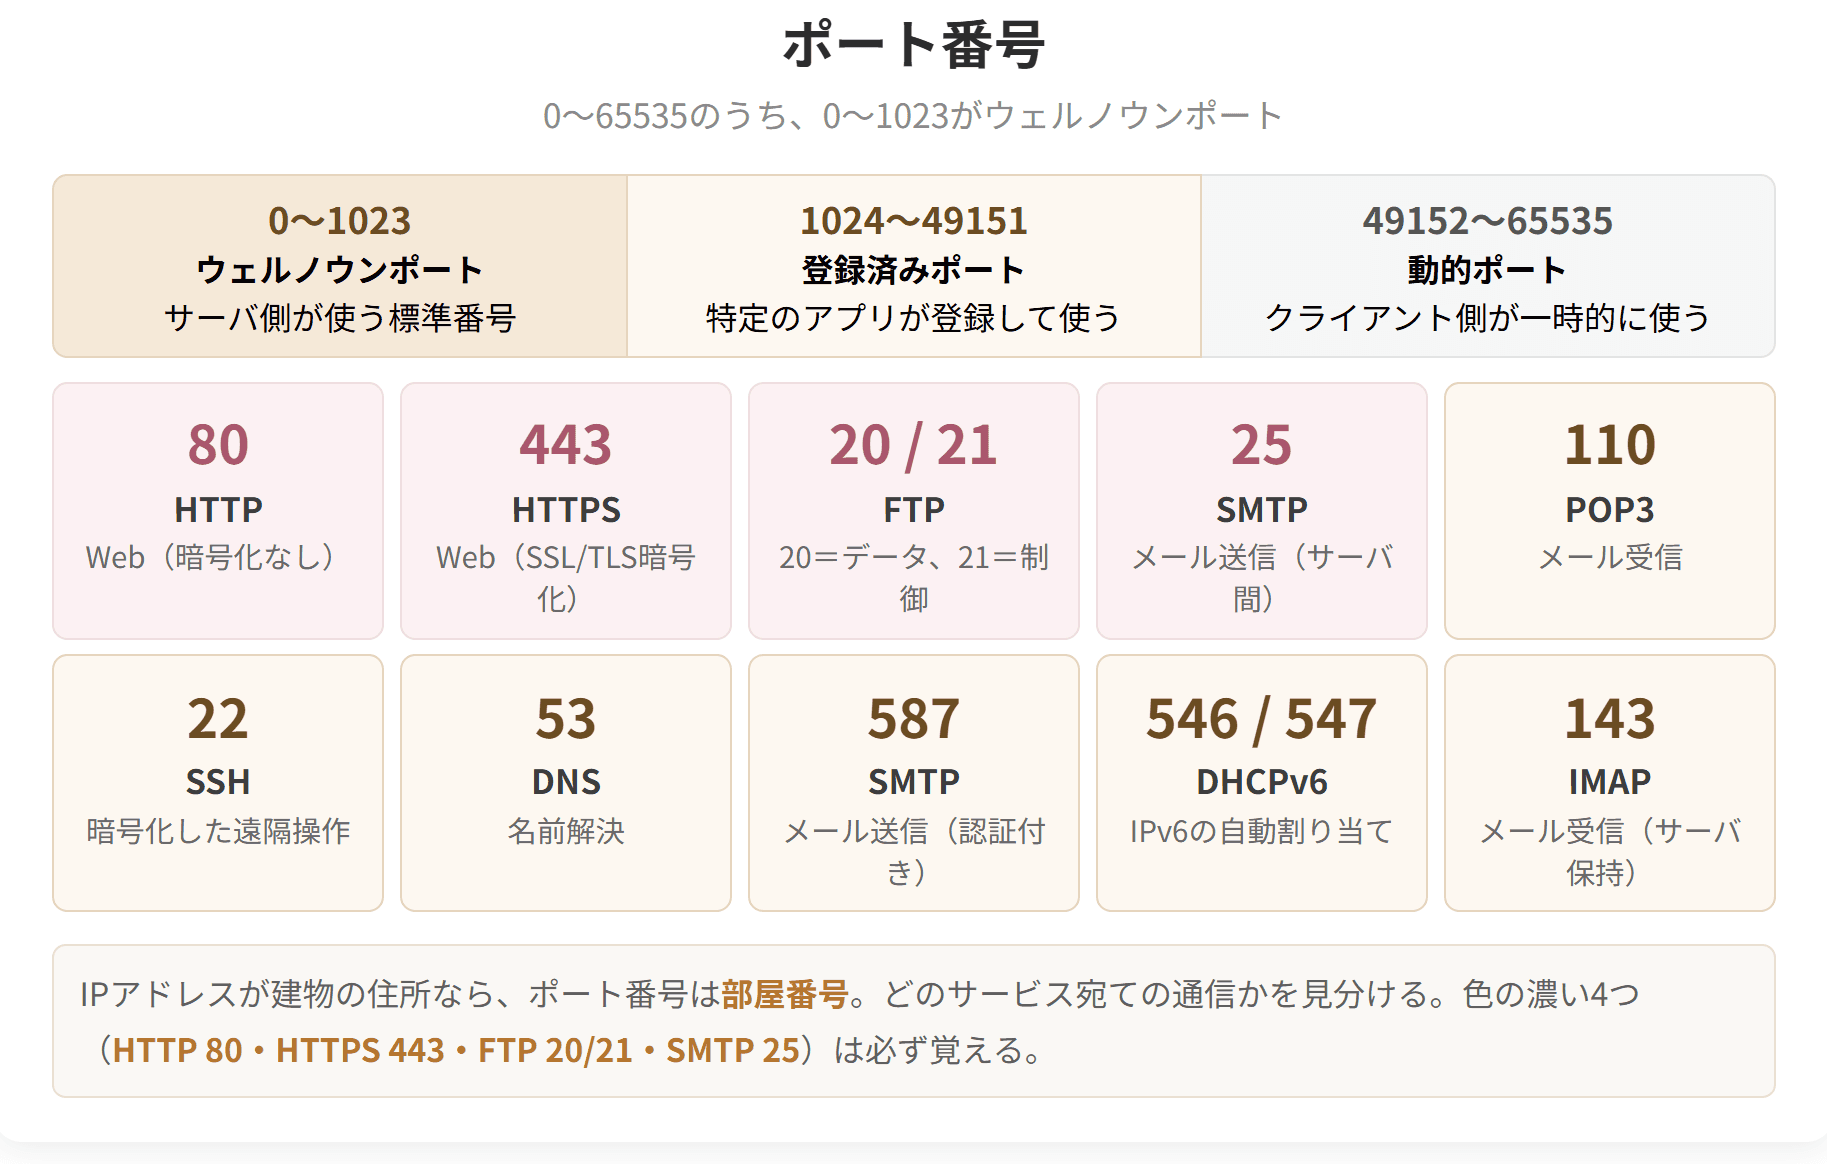Click the port 587 SMTP card

click(914, 783)
